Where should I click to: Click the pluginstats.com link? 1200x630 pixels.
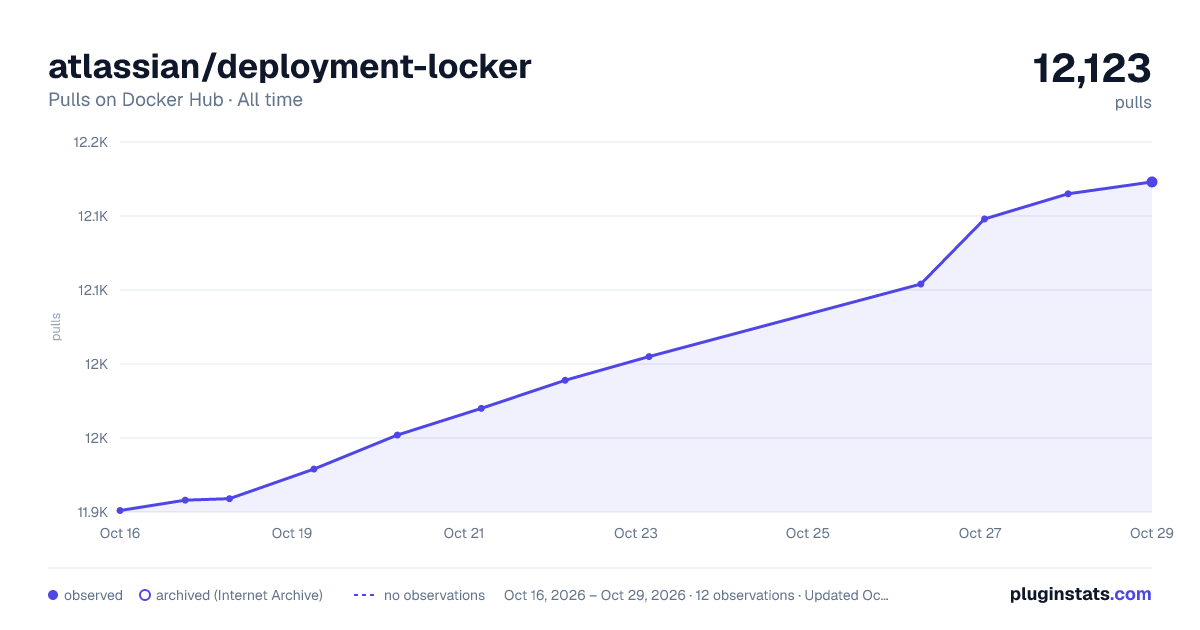click(x=1081, y=594)
